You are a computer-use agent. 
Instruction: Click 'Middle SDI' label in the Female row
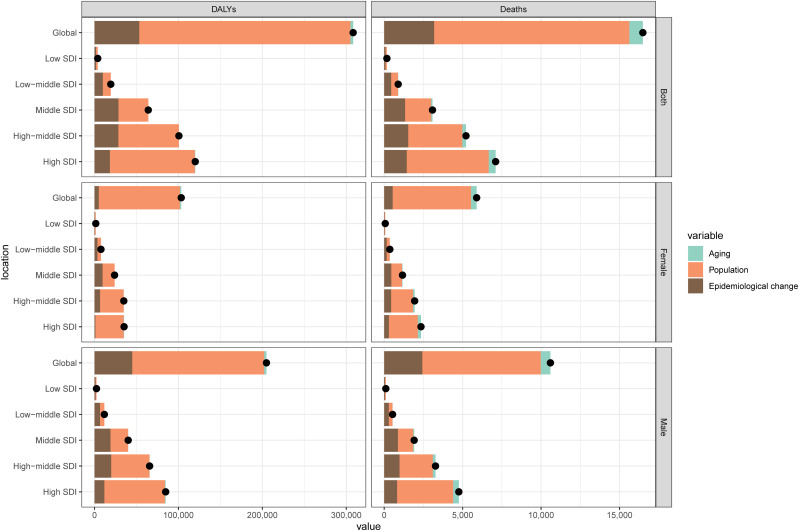[56, 275]
